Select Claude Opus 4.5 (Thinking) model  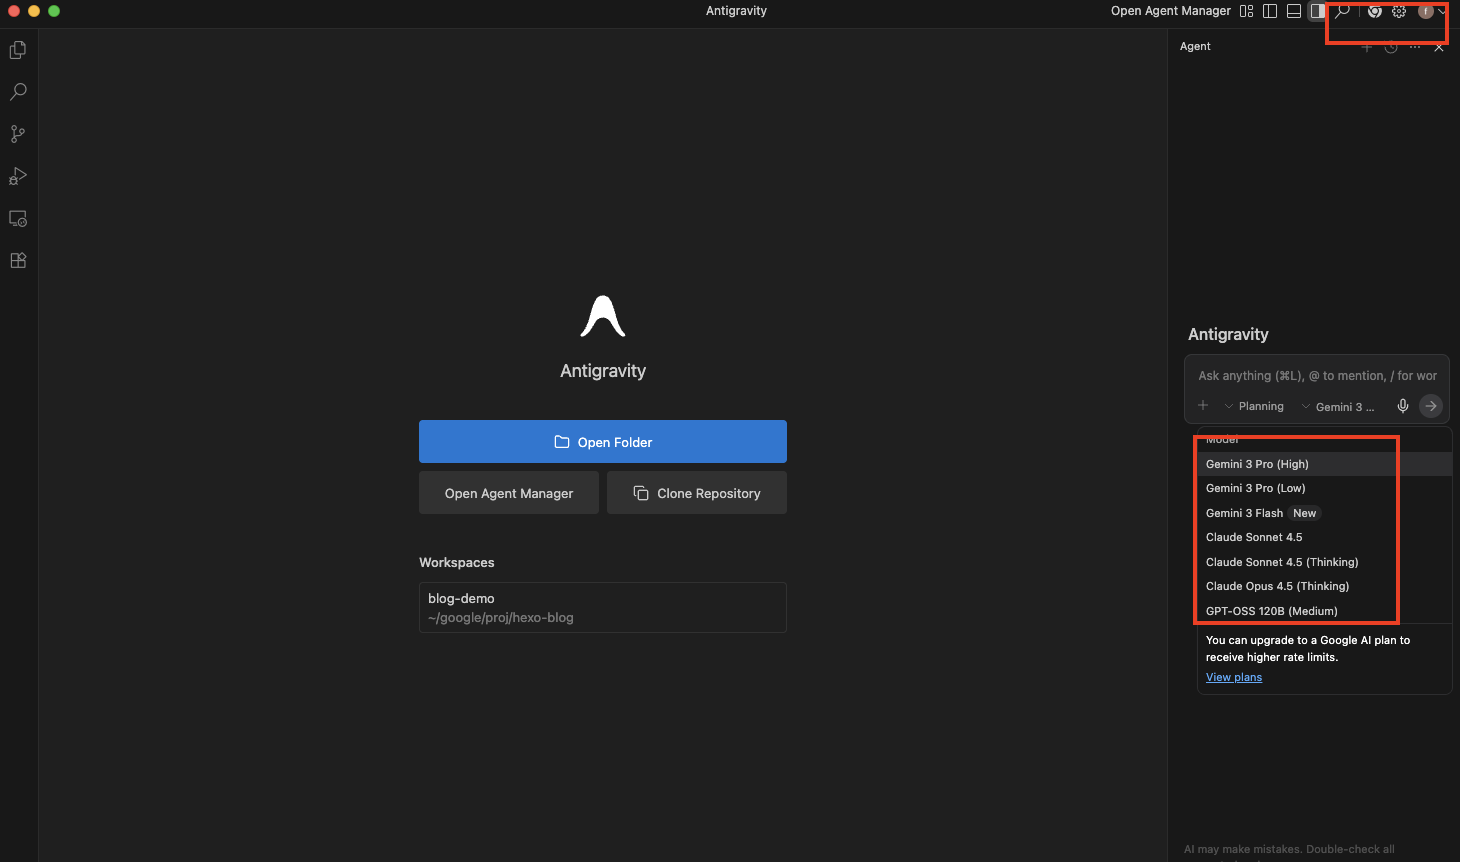click(x=1277, y=586)
